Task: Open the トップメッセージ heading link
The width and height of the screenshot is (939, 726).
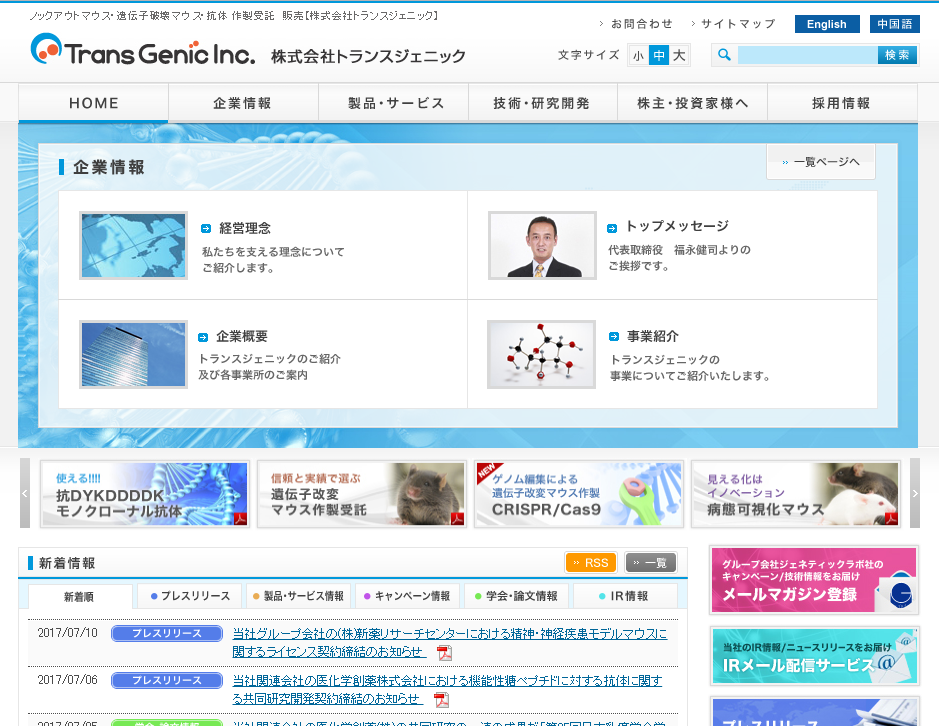Action: point(677,226)
